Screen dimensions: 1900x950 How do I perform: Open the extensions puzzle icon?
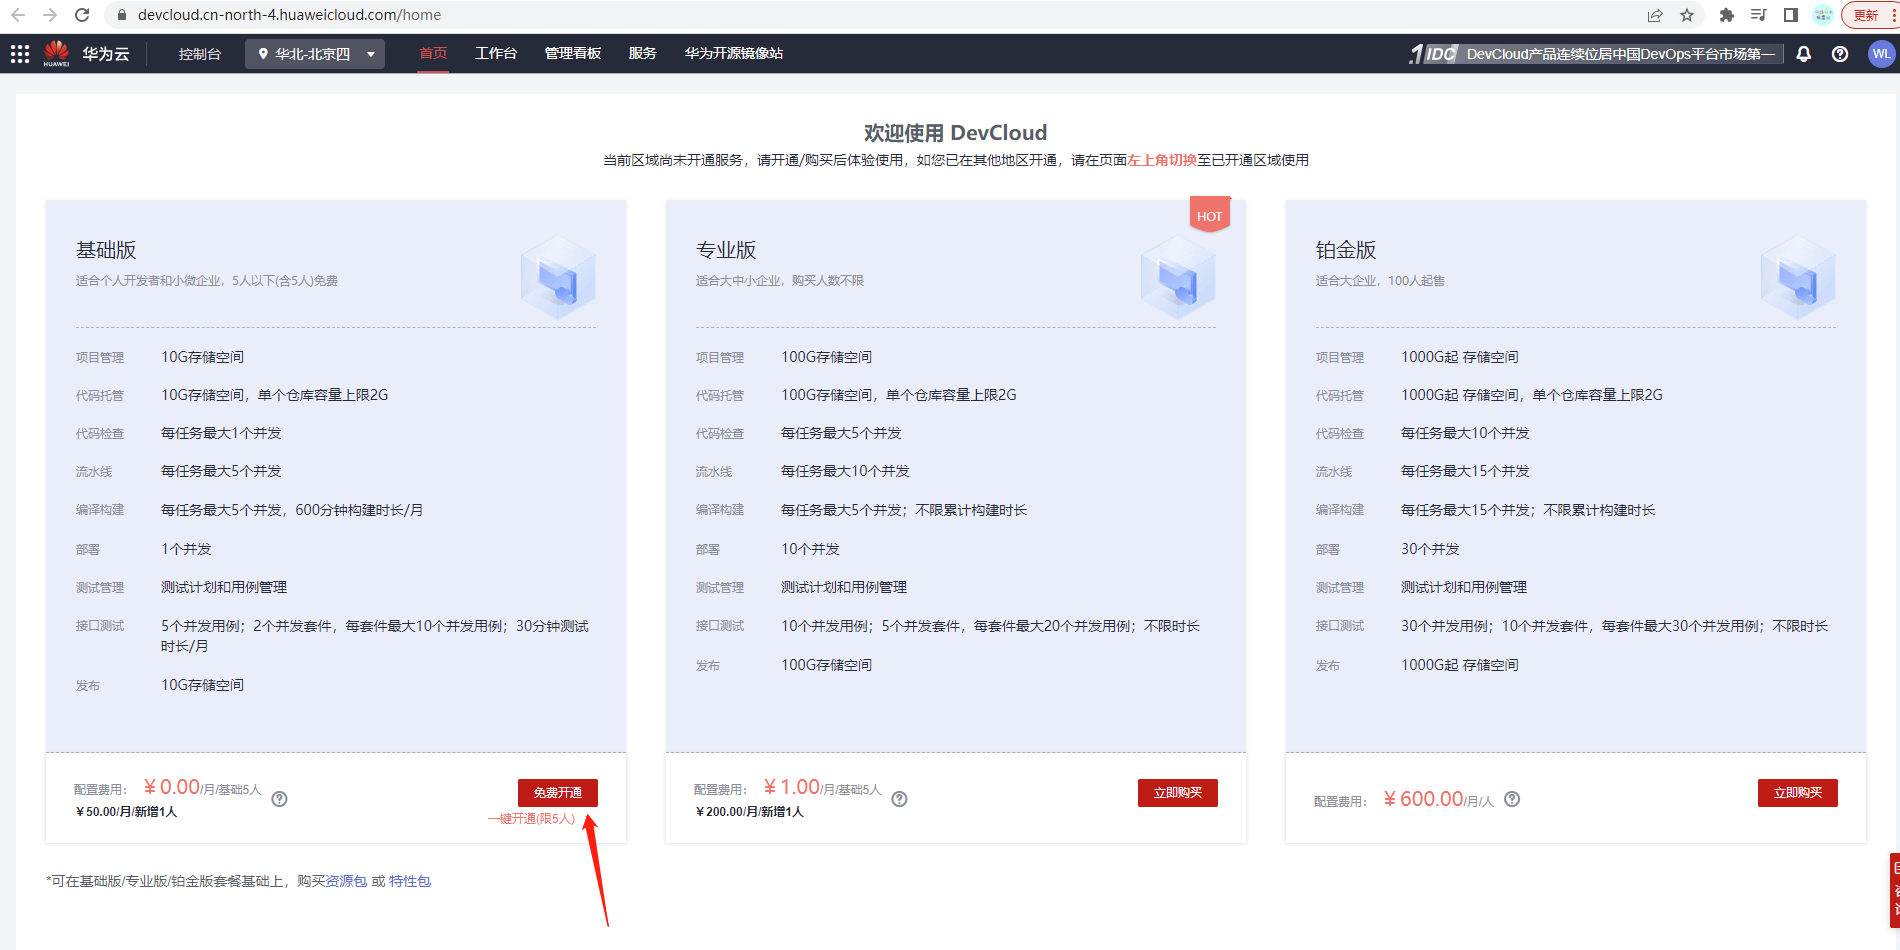1726,15
